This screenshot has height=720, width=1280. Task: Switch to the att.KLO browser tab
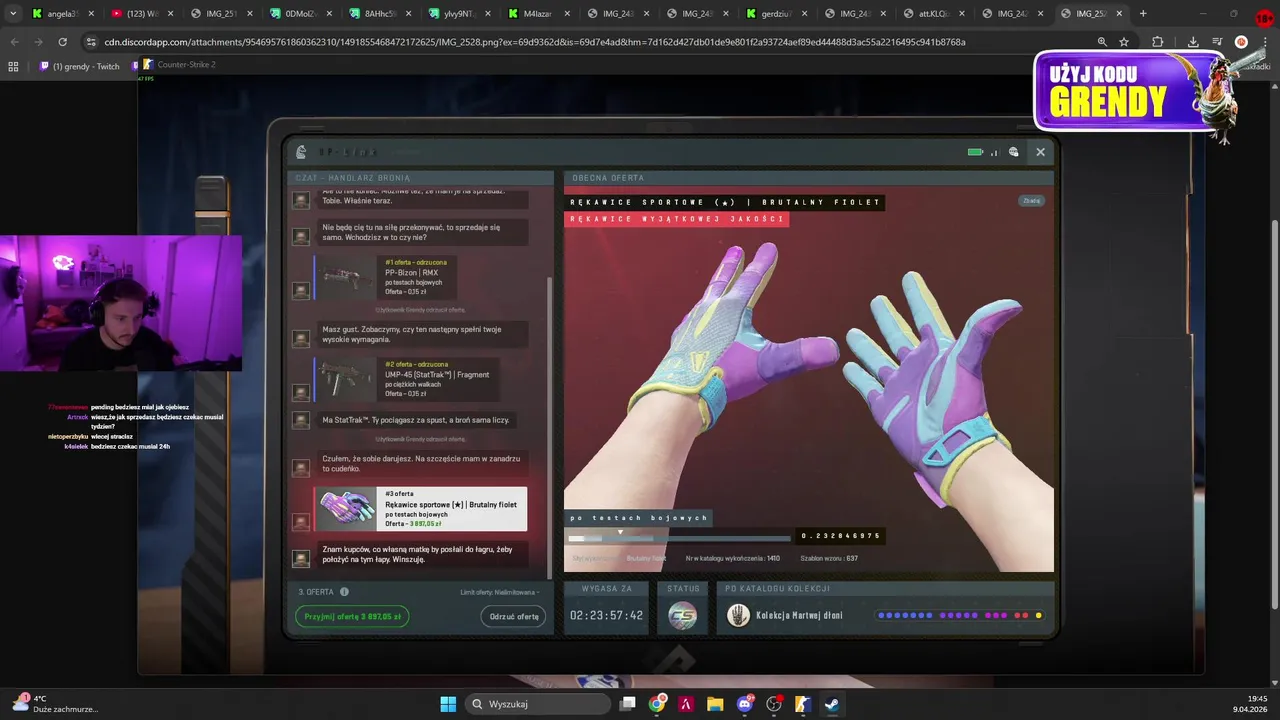pyautogui.click(x=933, y=14)
